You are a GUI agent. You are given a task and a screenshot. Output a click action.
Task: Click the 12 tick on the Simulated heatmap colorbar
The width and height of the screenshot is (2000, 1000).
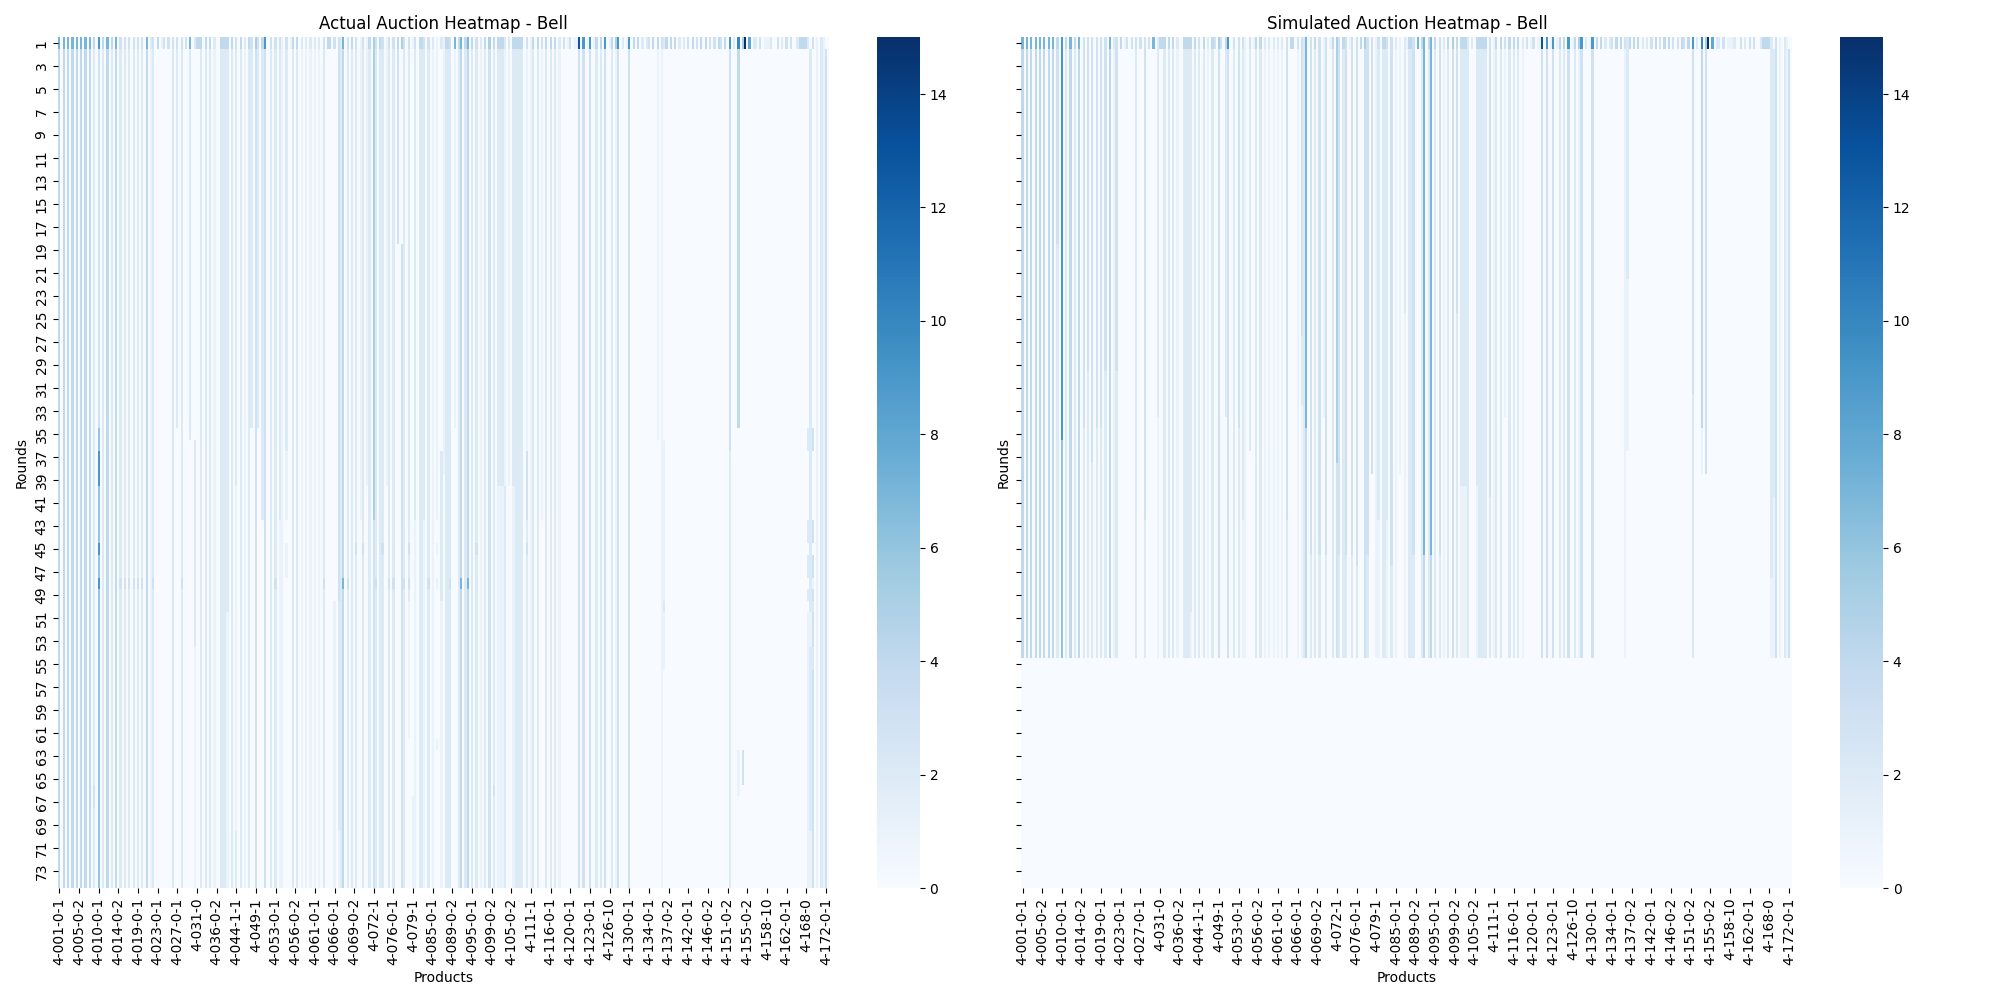1902,208
